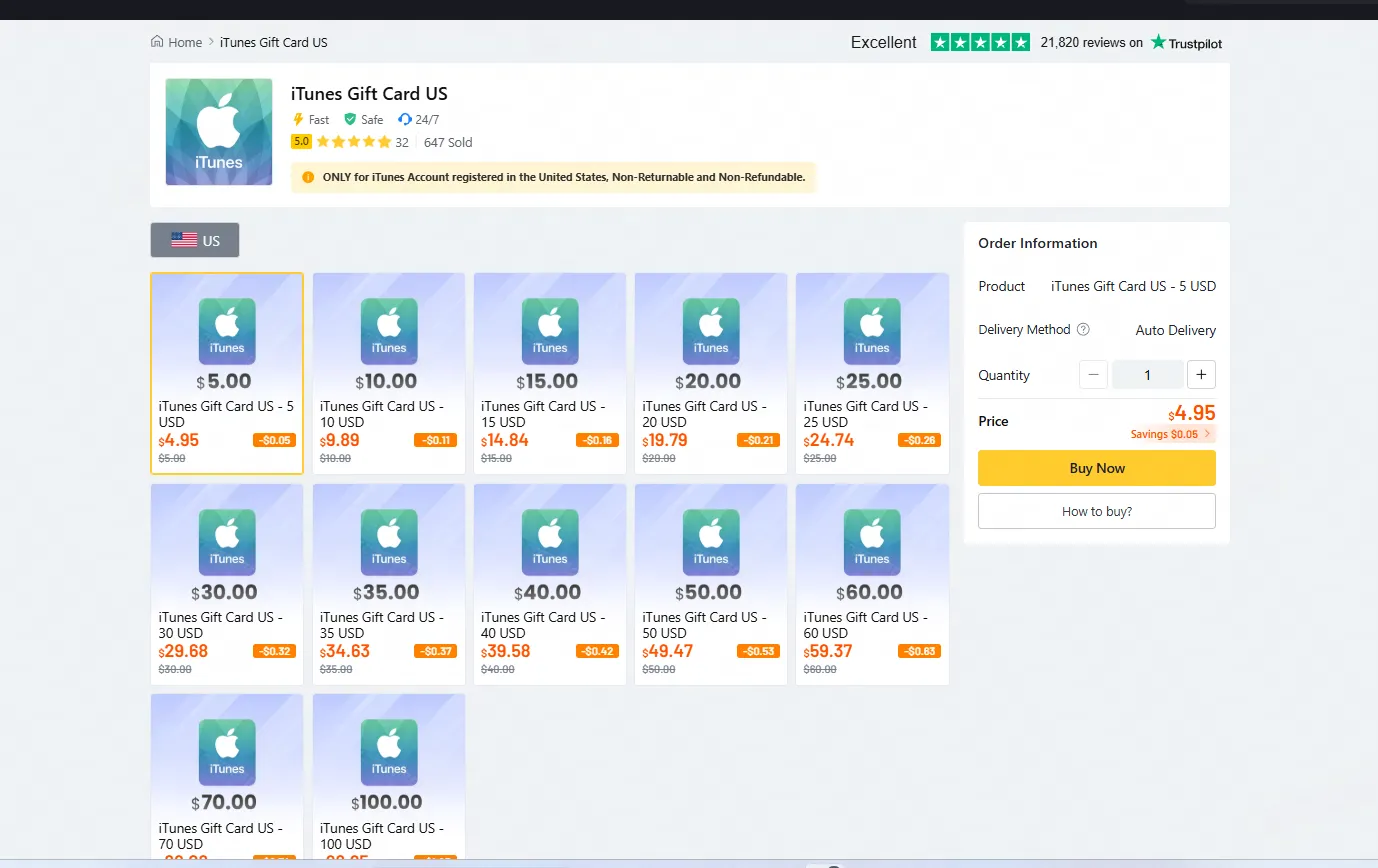Image resolution: width=1378 pixels, height=868 pixels.
Task: Click the 24/7 headset support icon
Action: tap(405, 119)
